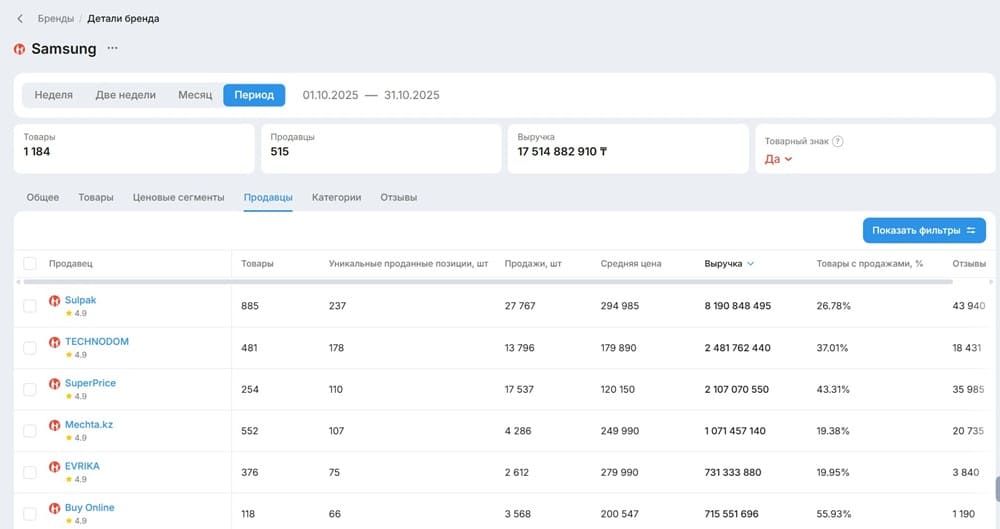Open the EVRIKA seller link
Image resolution: width=1000 pixels, height=529 pixels.
82,466
